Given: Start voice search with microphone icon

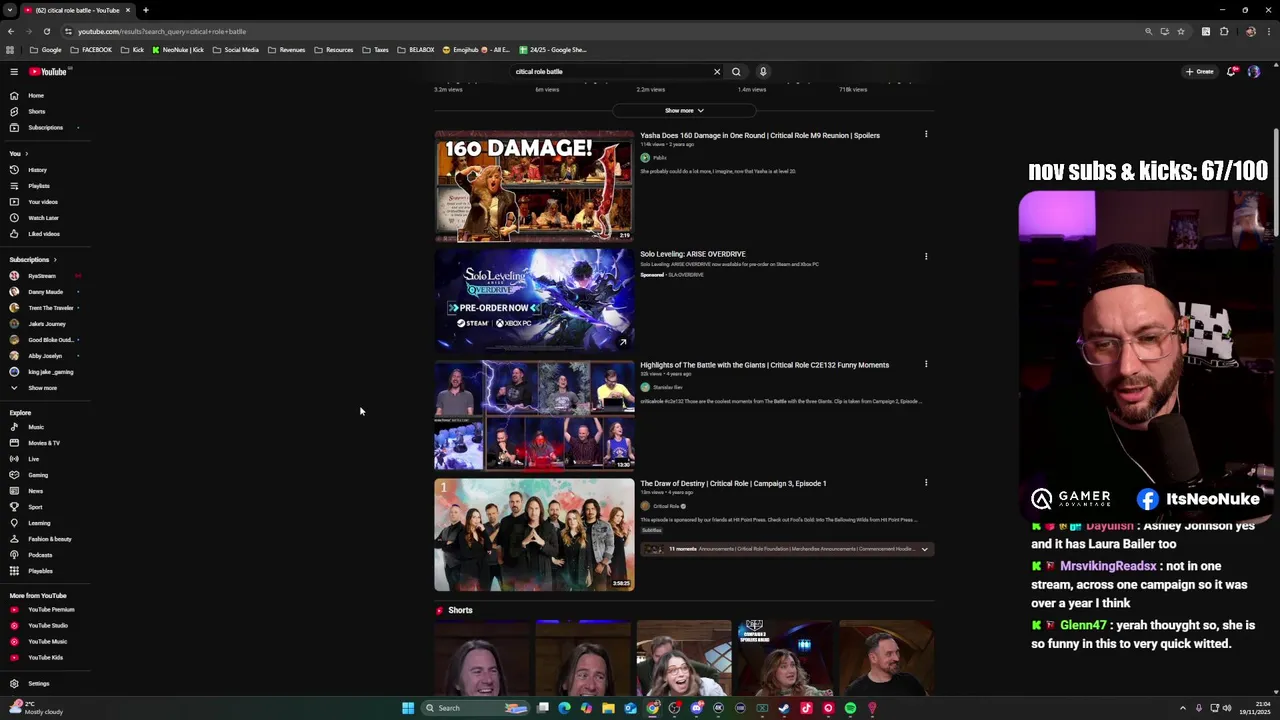Looking at the screenshot, I should pyautogui.click(x=763, y=72).
